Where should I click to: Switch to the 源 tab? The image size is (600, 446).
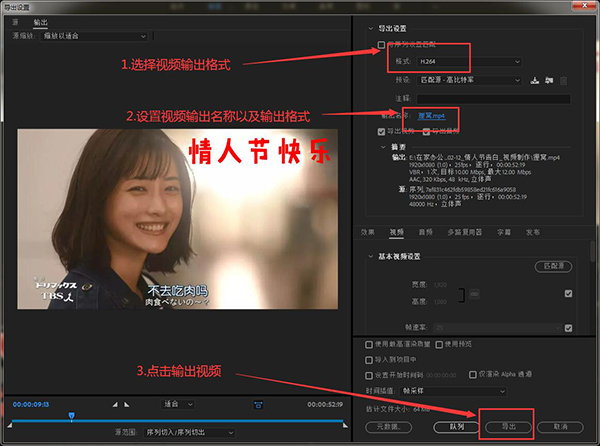(x=15, y=22)
